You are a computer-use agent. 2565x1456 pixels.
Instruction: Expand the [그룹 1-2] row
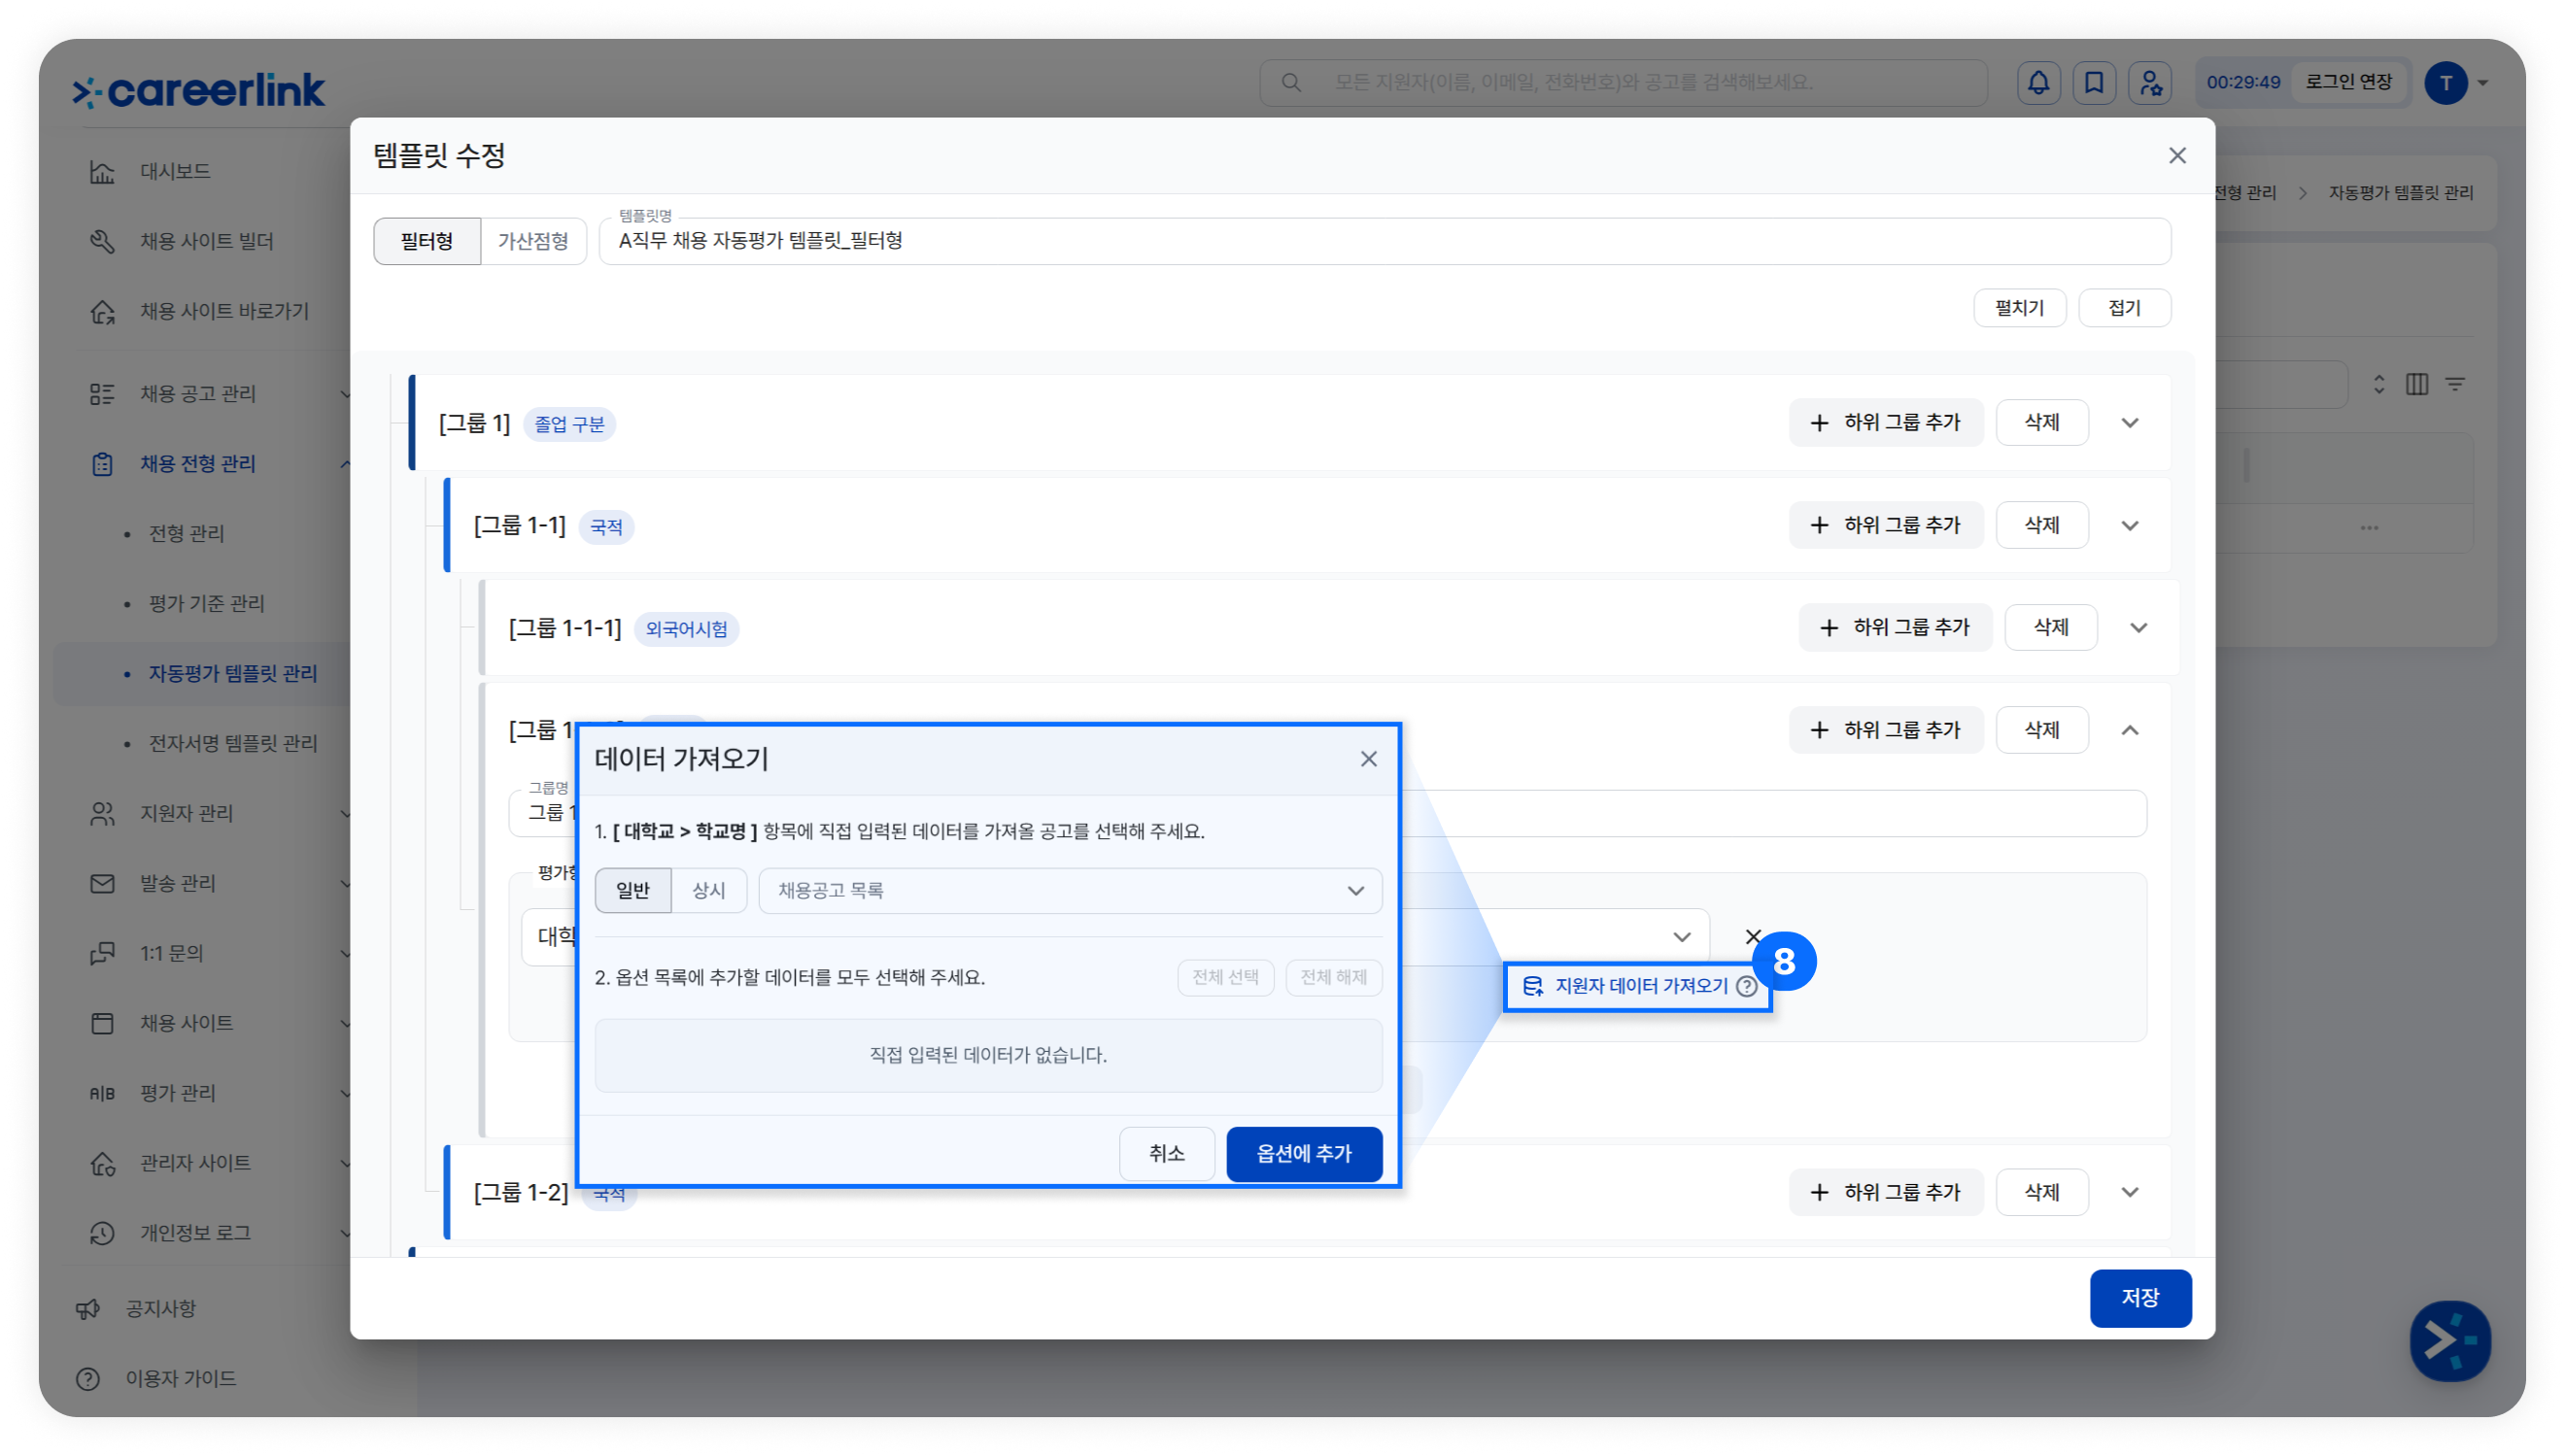pyautogui.click(x=2130, y=1193)
